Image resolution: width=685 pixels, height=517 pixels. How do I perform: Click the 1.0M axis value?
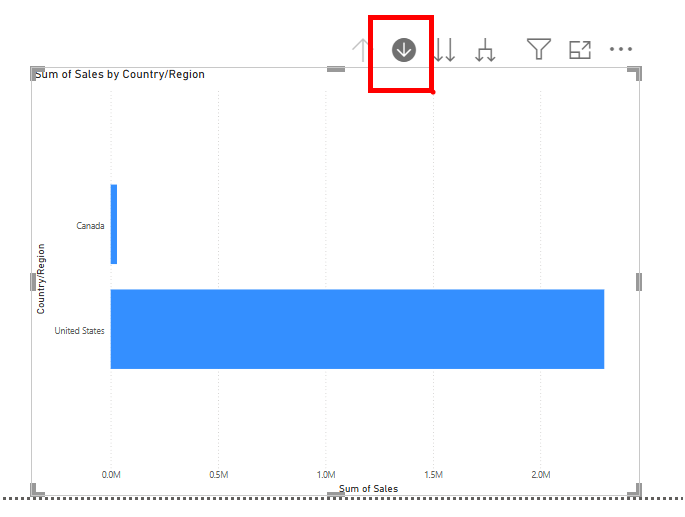[326, 475]
